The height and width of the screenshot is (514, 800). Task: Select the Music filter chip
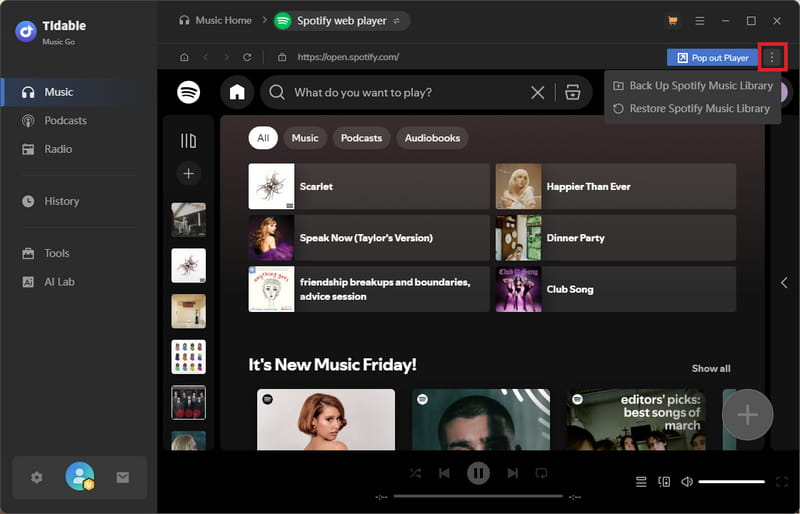[x=305, y=138]
